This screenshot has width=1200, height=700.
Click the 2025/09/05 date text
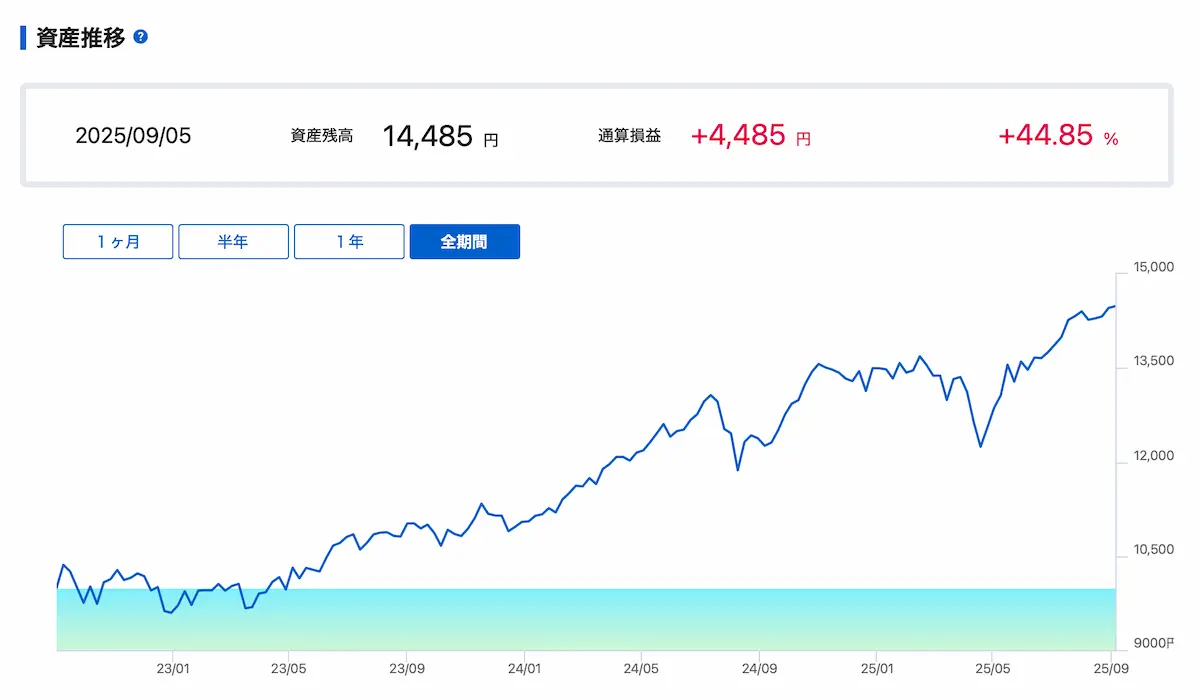point(133,137)
